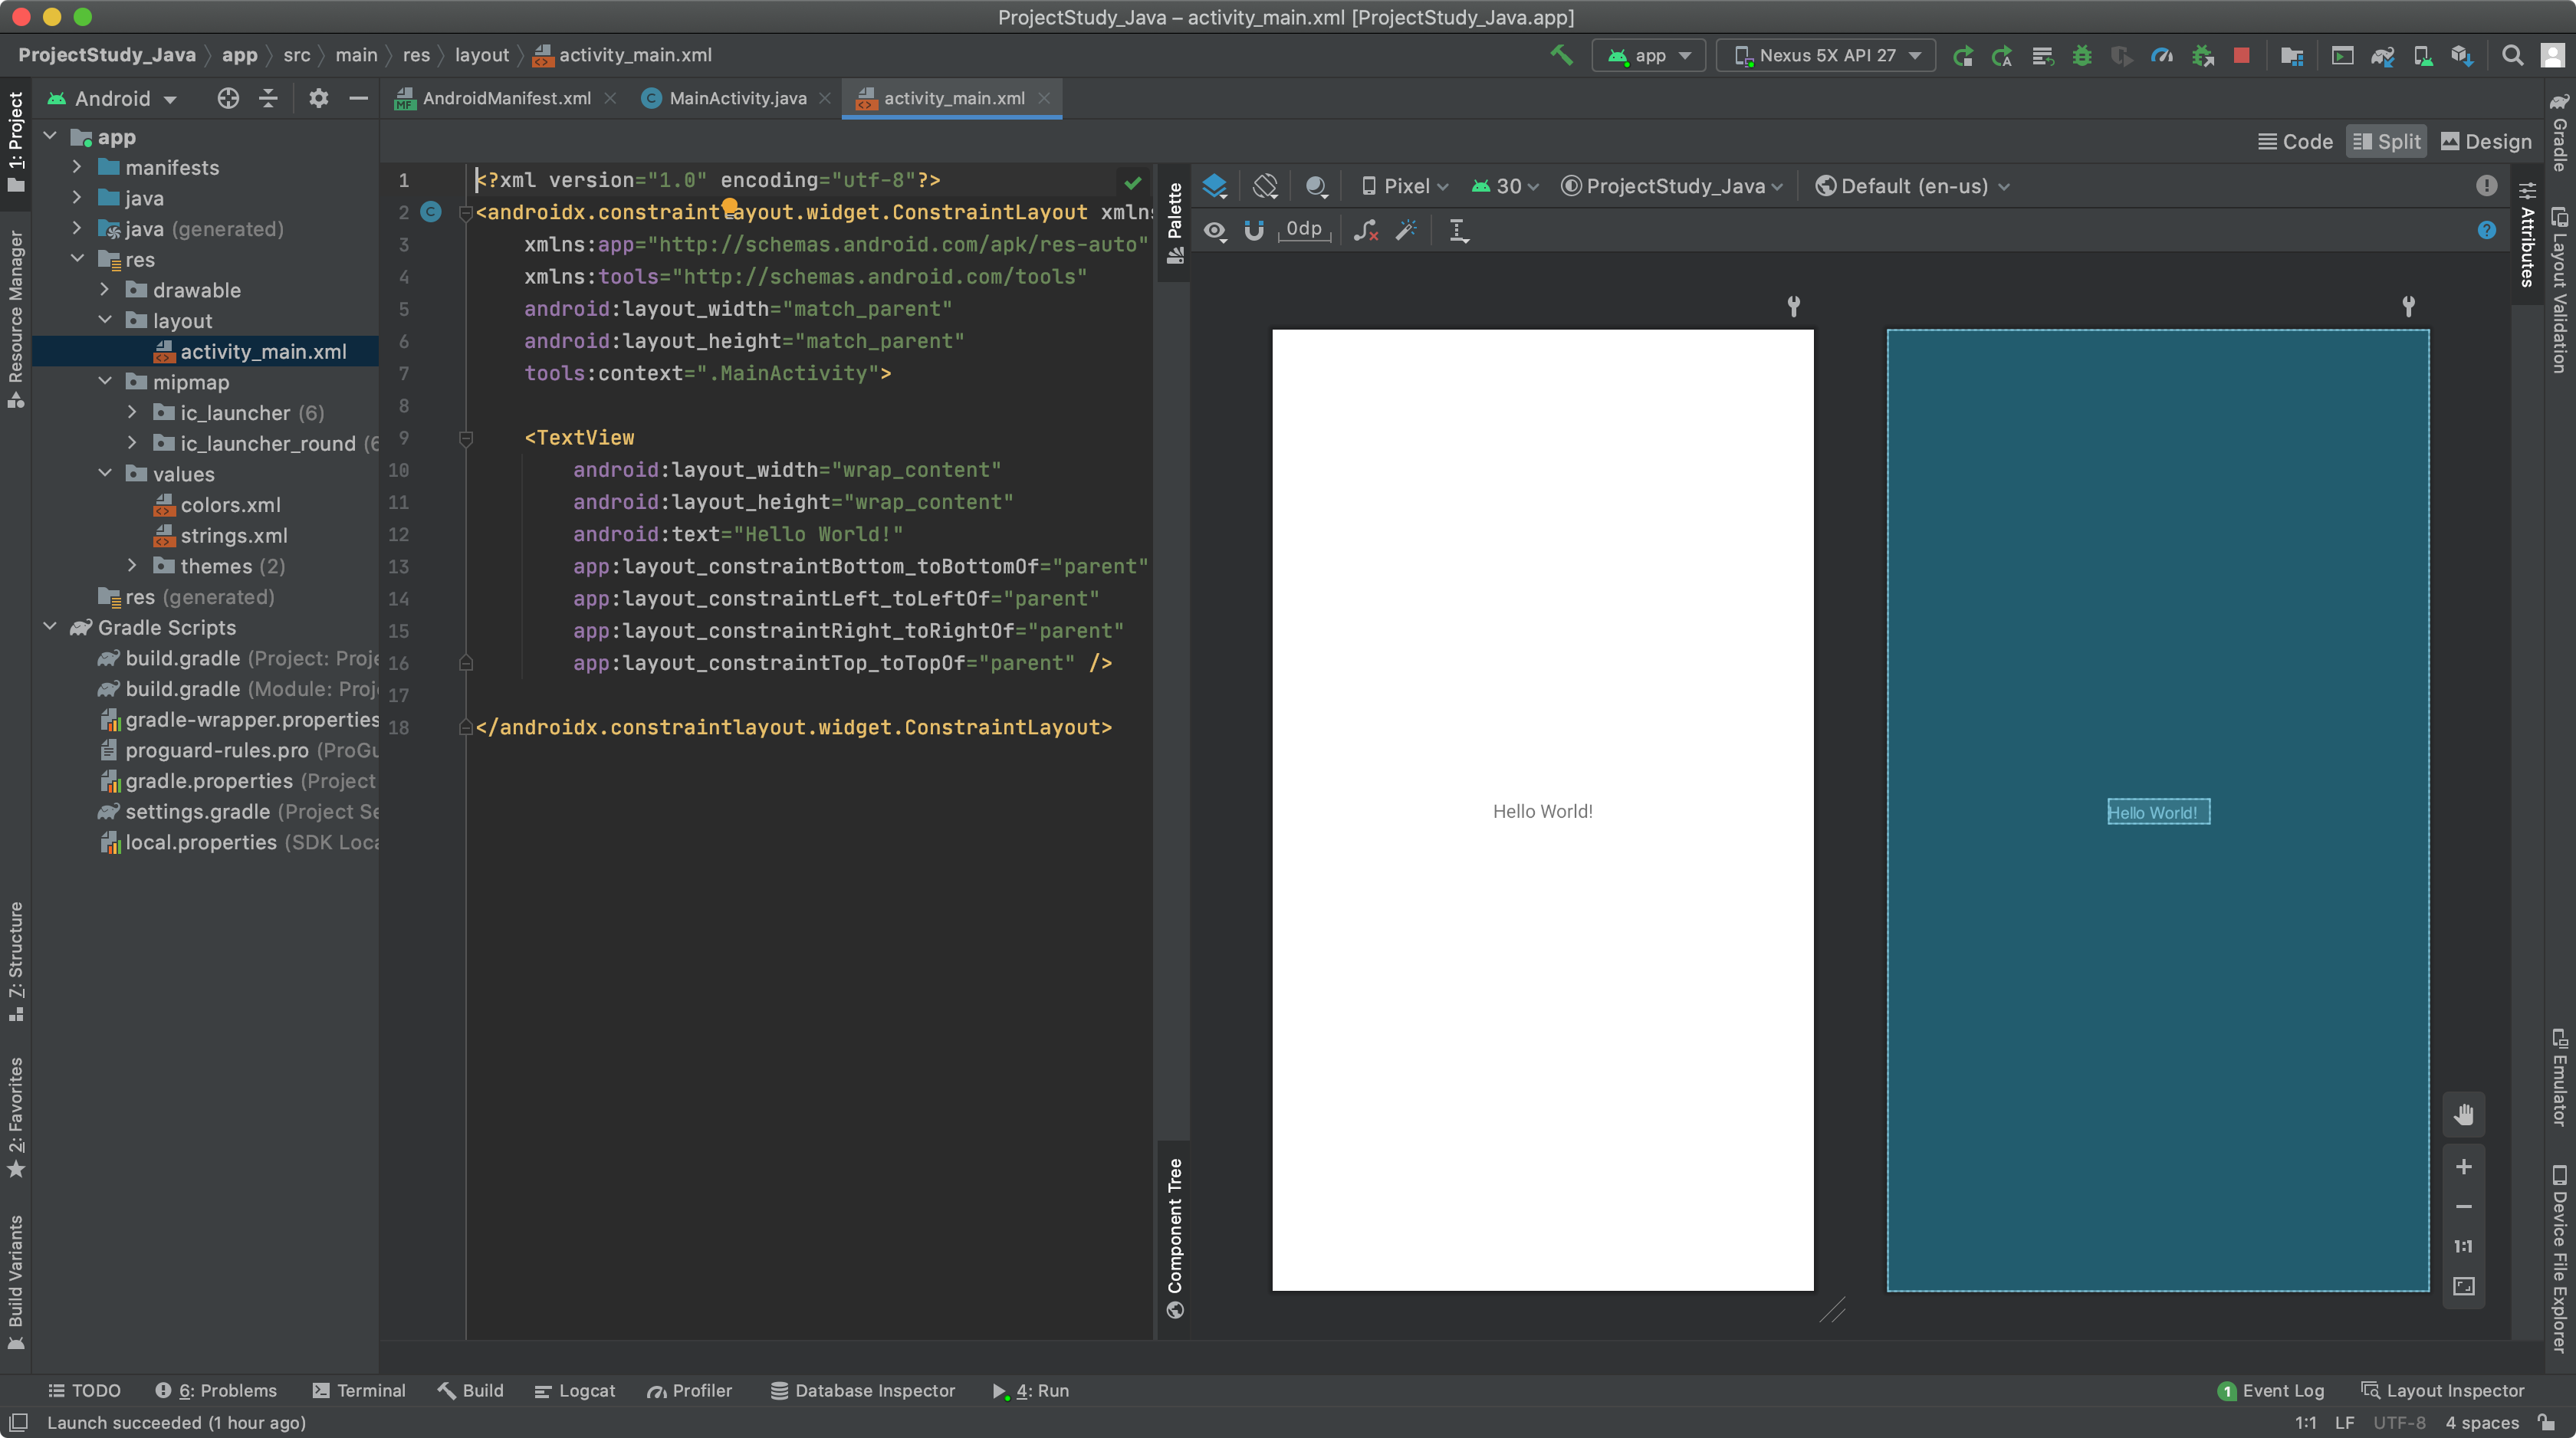The height and width of the screenshot is (1438, 2576).
Task: Click the 0dp default margins field
Action: point(1304,229)
